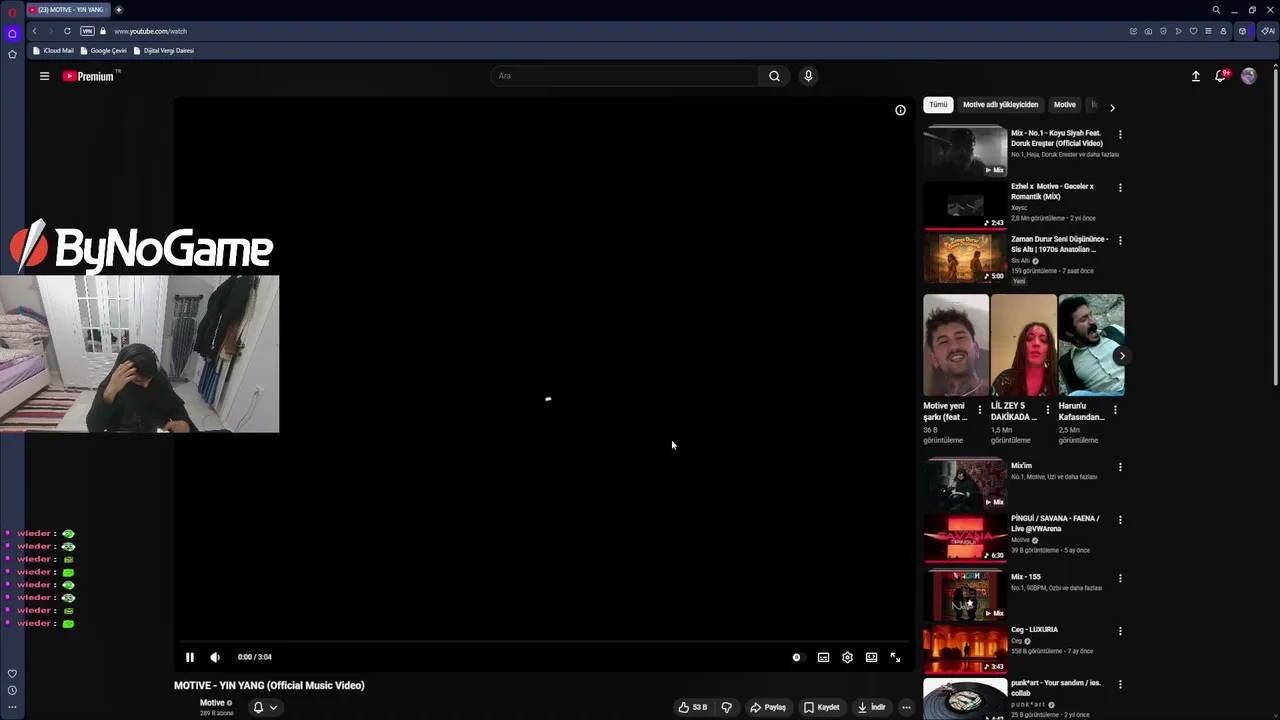Open the account avatar menu
1280x720 pixels.
click(x=1248, y=76)
